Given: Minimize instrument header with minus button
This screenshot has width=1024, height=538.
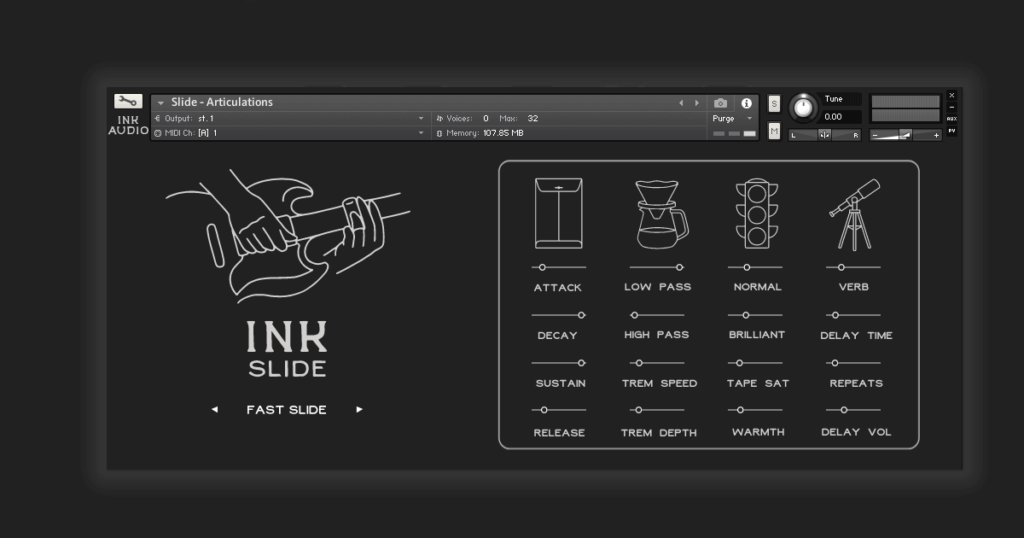Looking at the screenshot, I should [x=952, y=107].
